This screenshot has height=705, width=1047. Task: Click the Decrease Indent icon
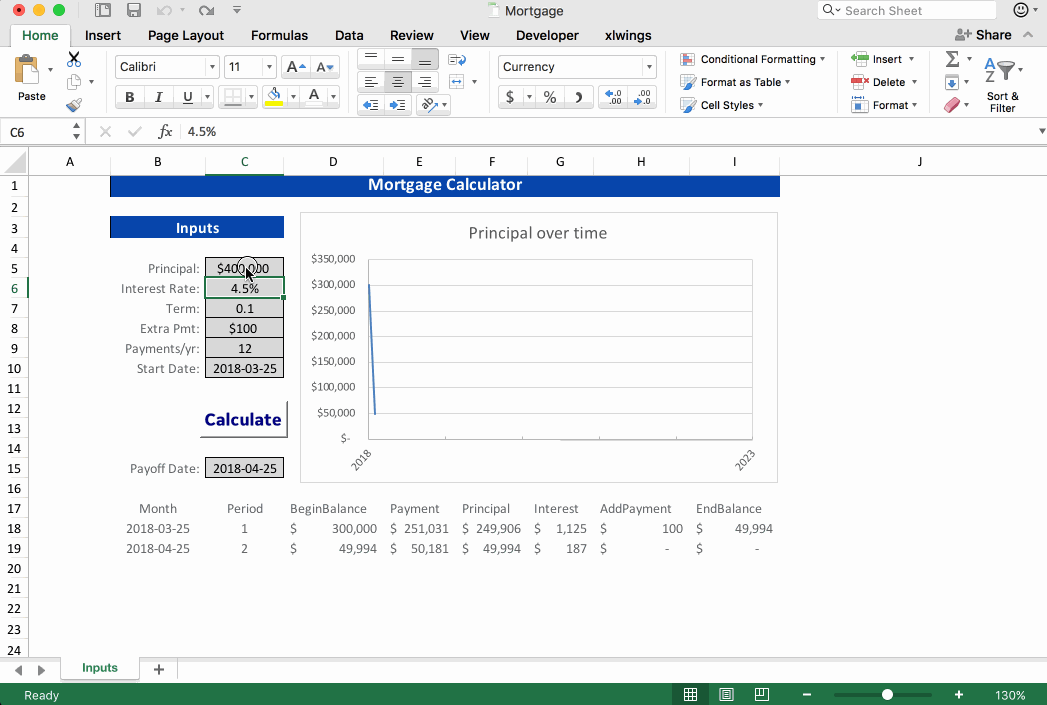pos(371,103)
